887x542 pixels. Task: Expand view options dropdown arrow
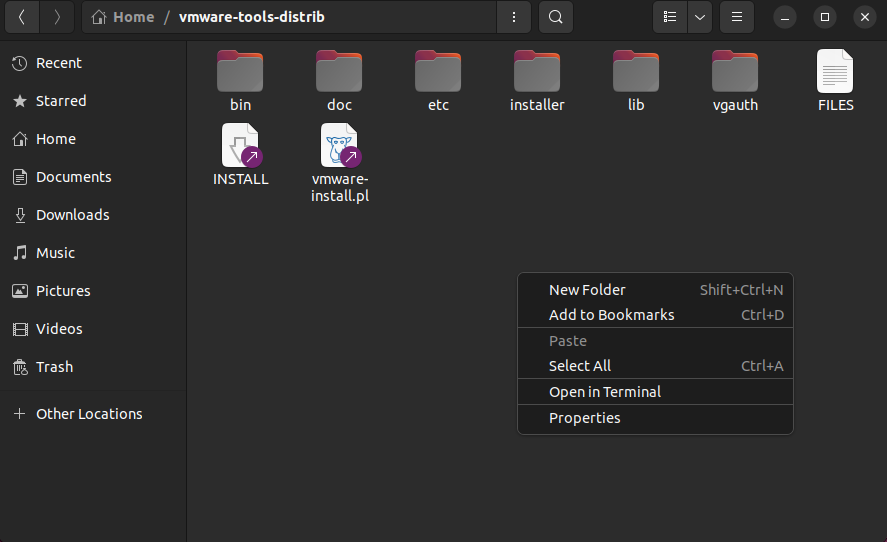point(700,17)
